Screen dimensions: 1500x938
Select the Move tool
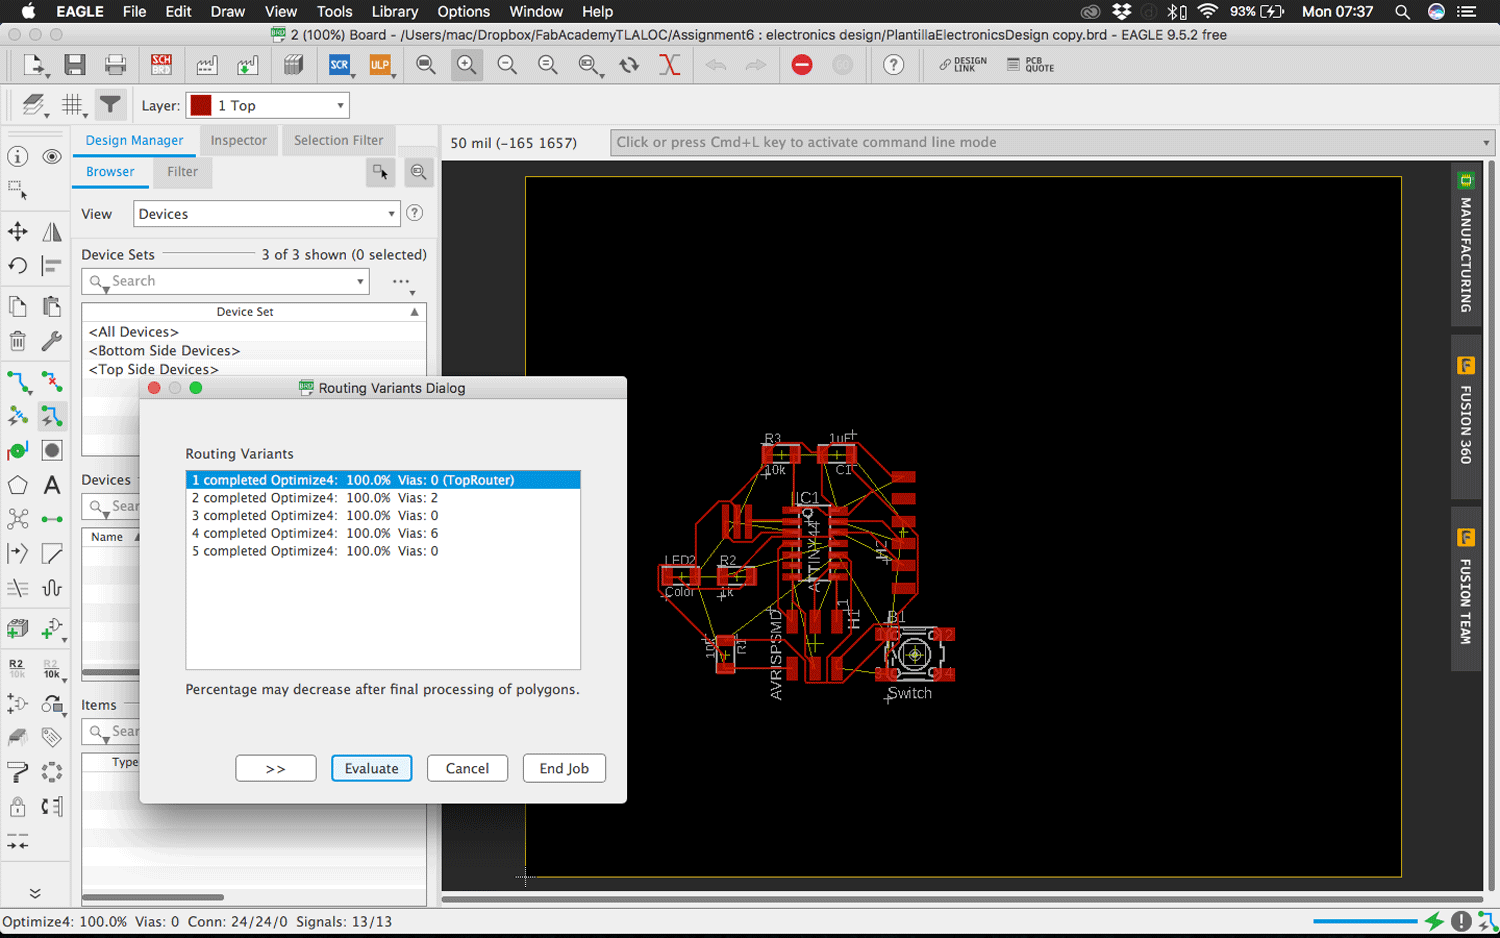[x=18, y=232]
